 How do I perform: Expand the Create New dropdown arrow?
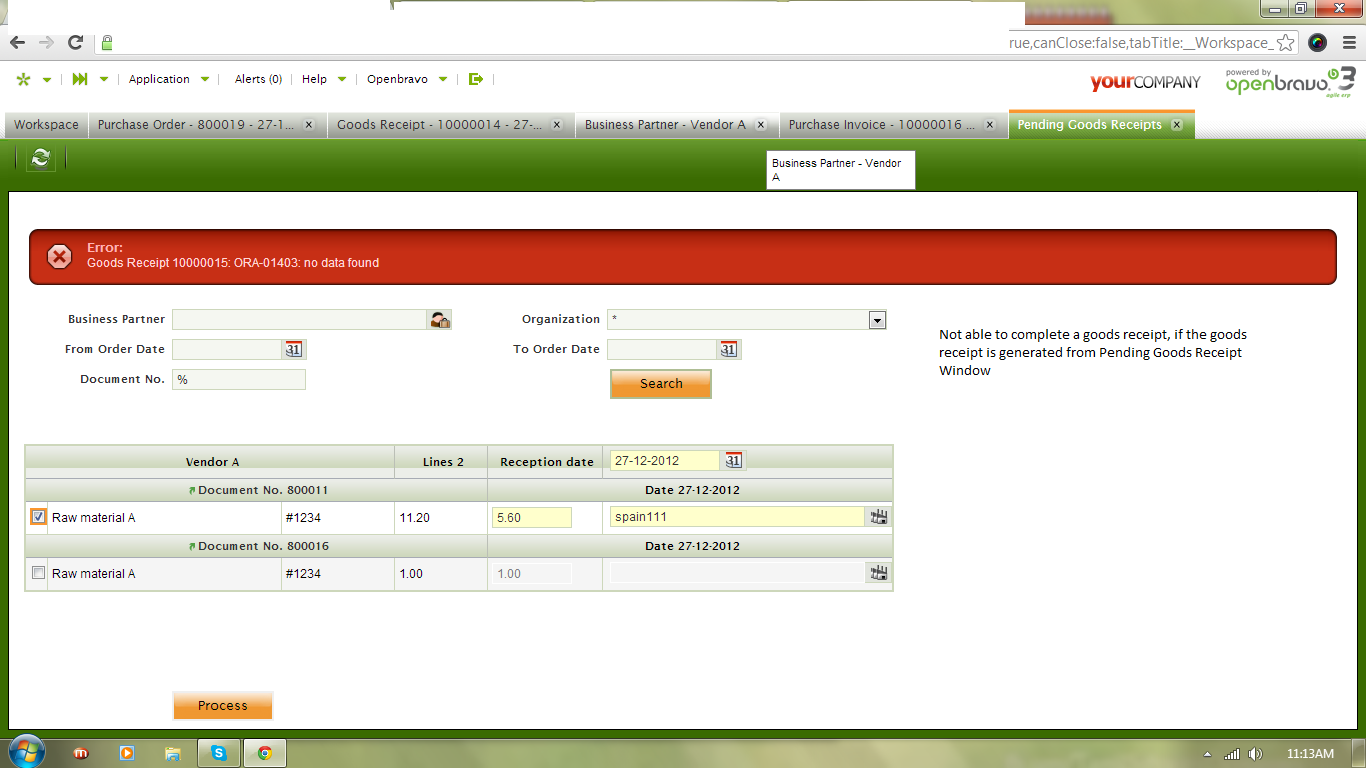coord(46,80)
